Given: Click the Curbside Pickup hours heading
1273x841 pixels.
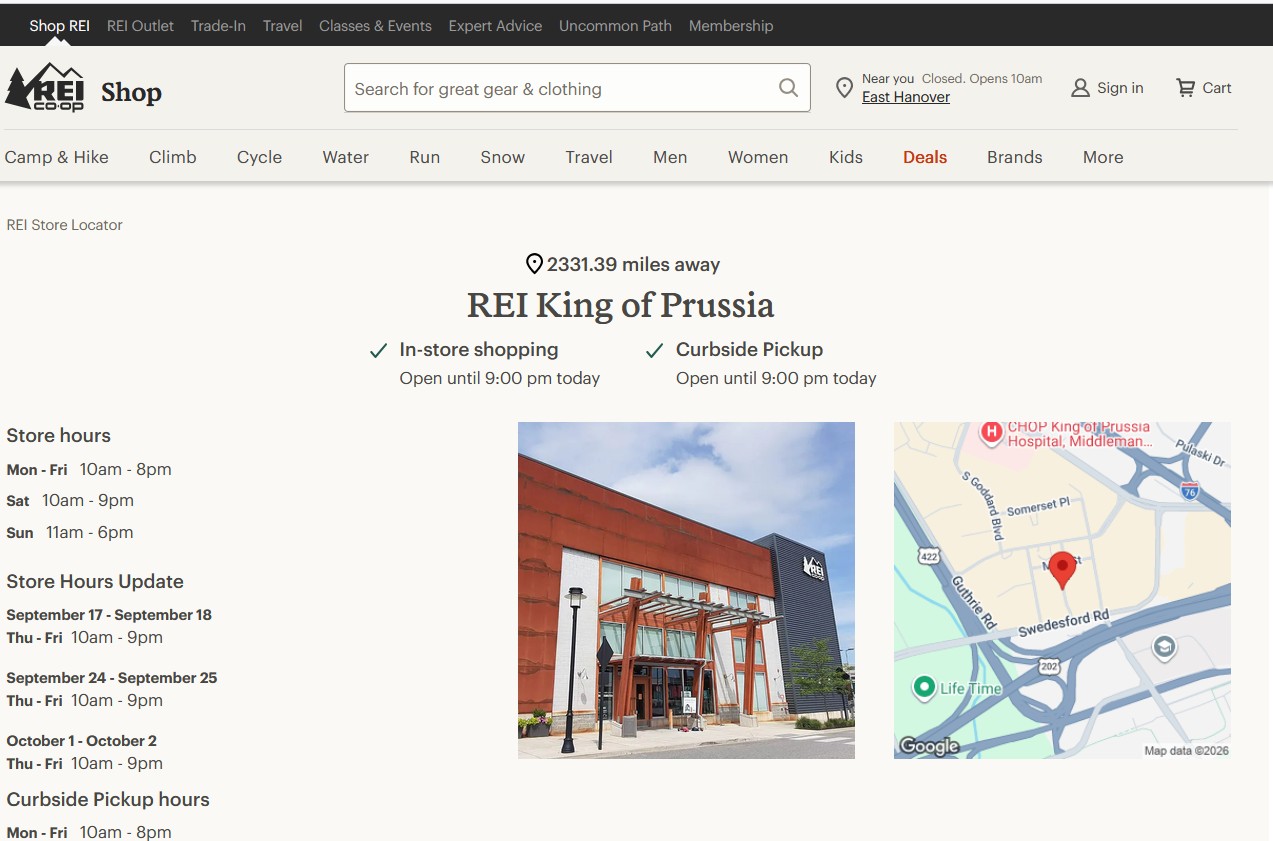Looking at the screenshot, I should 108,800.
